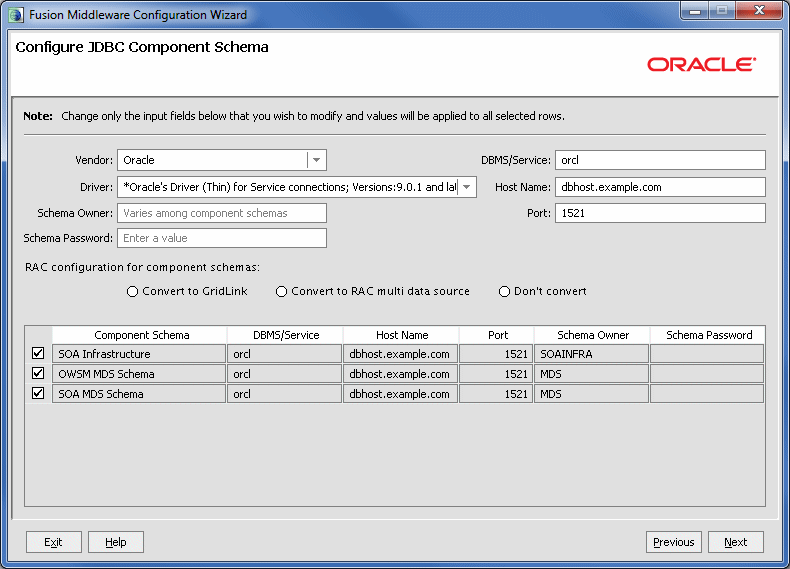The width and height of the screenshot is (790, 569).
Task: Select Convert to GridLink radio button
Action: point(133,291)
